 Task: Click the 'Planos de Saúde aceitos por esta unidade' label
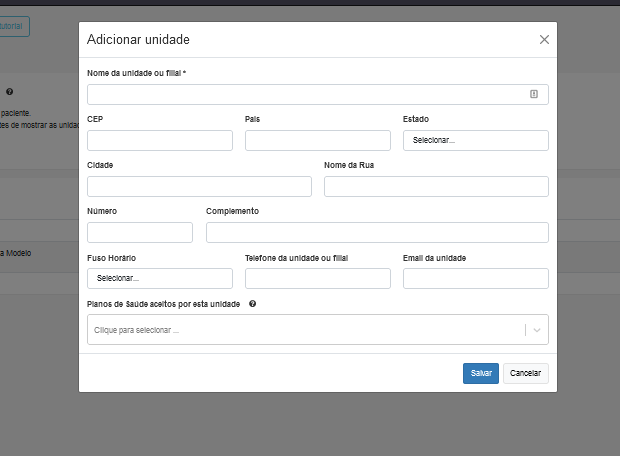click(x=163, y=304)
